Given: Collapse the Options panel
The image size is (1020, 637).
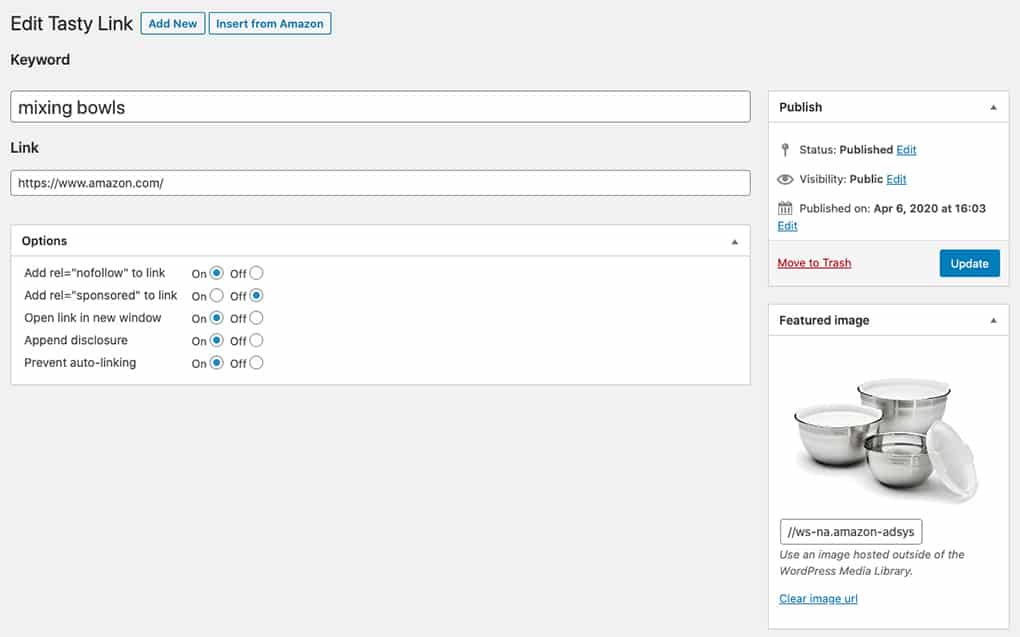Looking at the screenshot, I should [x=734, y=241].
